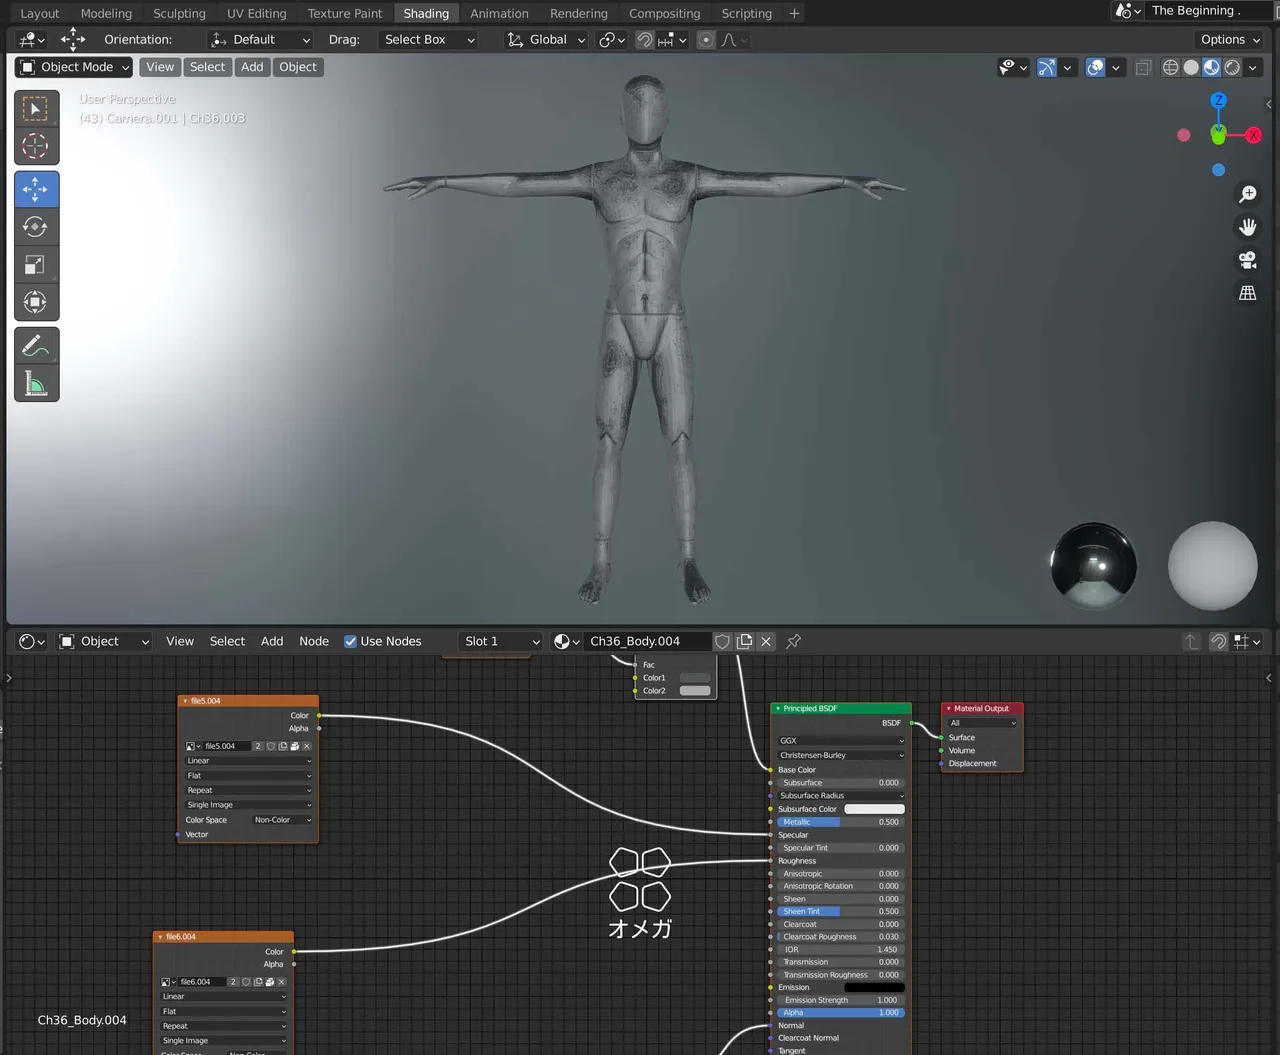The image size is (1280, 1055).
Task: Click the go-to-parent node tree arrow
Action: coord(1190,642)
